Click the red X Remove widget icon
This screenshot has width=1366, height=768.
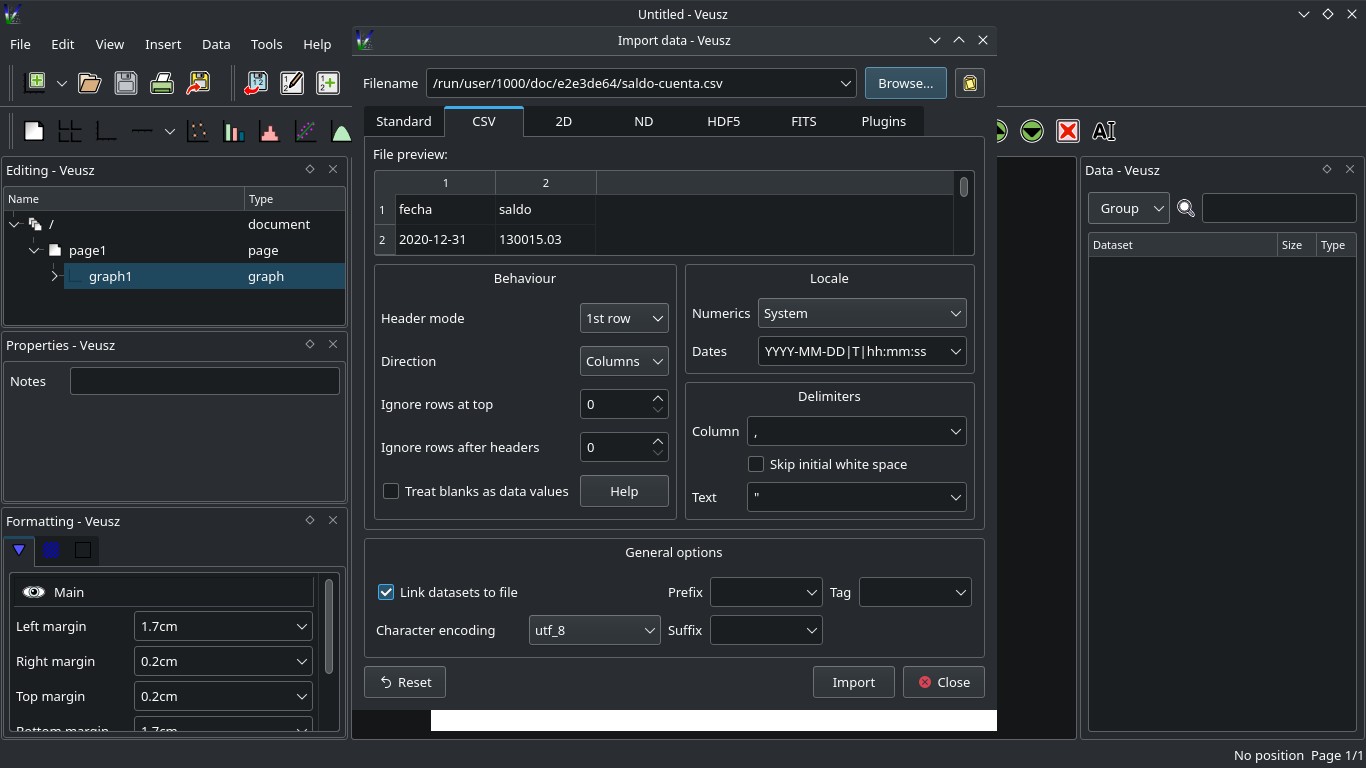pos(1068,131)
